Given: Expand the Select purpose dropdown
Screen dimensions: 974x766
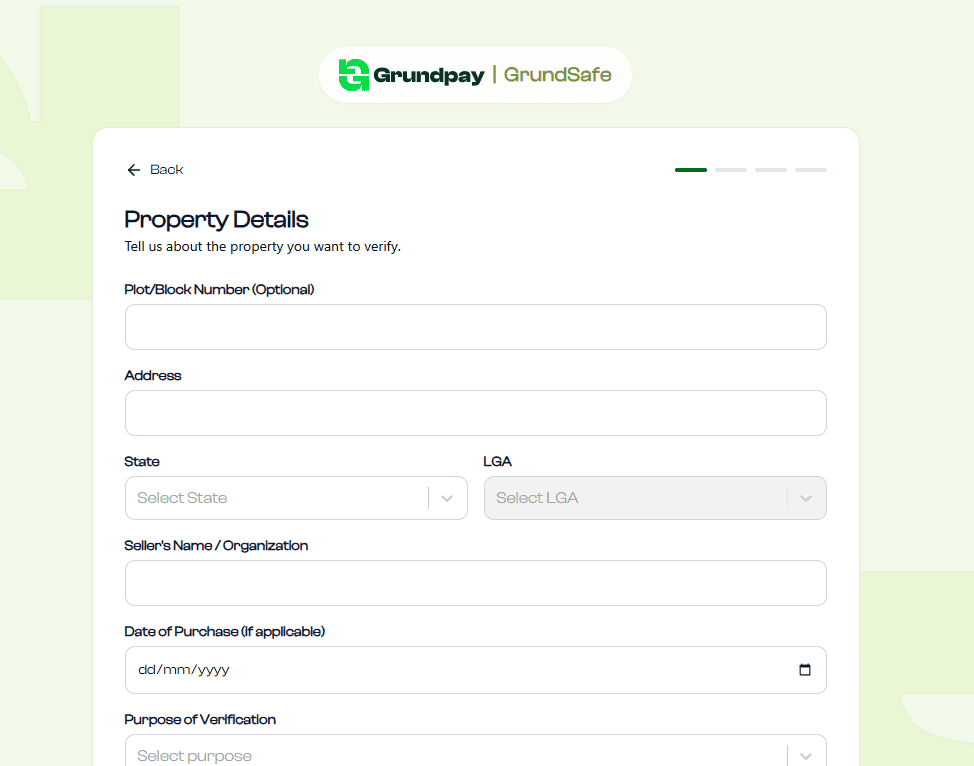Looking at the screenshot, I should click(455, 755).
